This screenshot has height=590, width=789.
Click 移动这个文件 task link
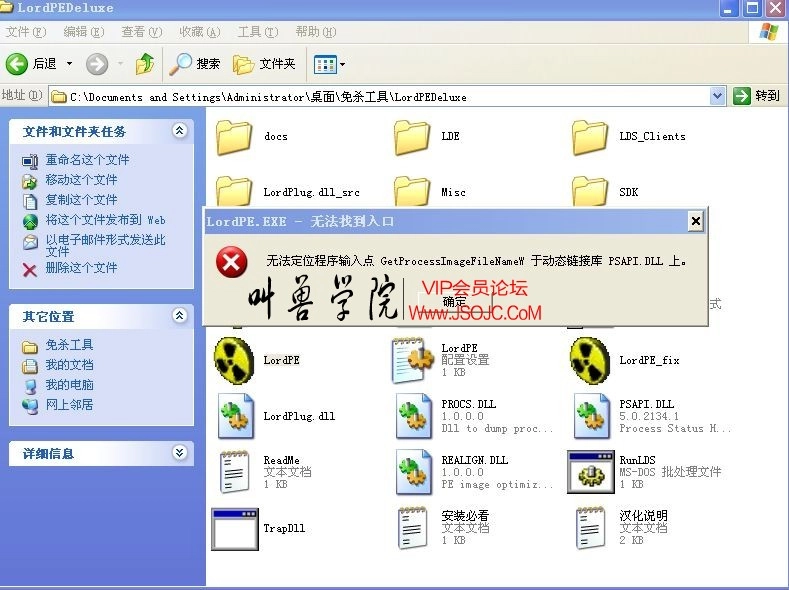(x=82, y=180)
